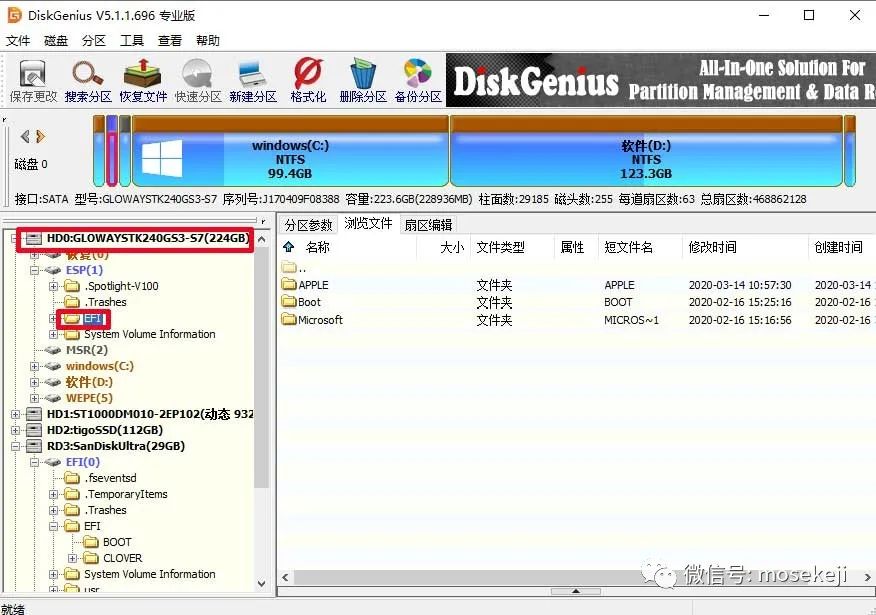Expand the HD1:ST1000DM010 disk node
Viewport: 876px width, 615px height.
click(x=17, y=413)
